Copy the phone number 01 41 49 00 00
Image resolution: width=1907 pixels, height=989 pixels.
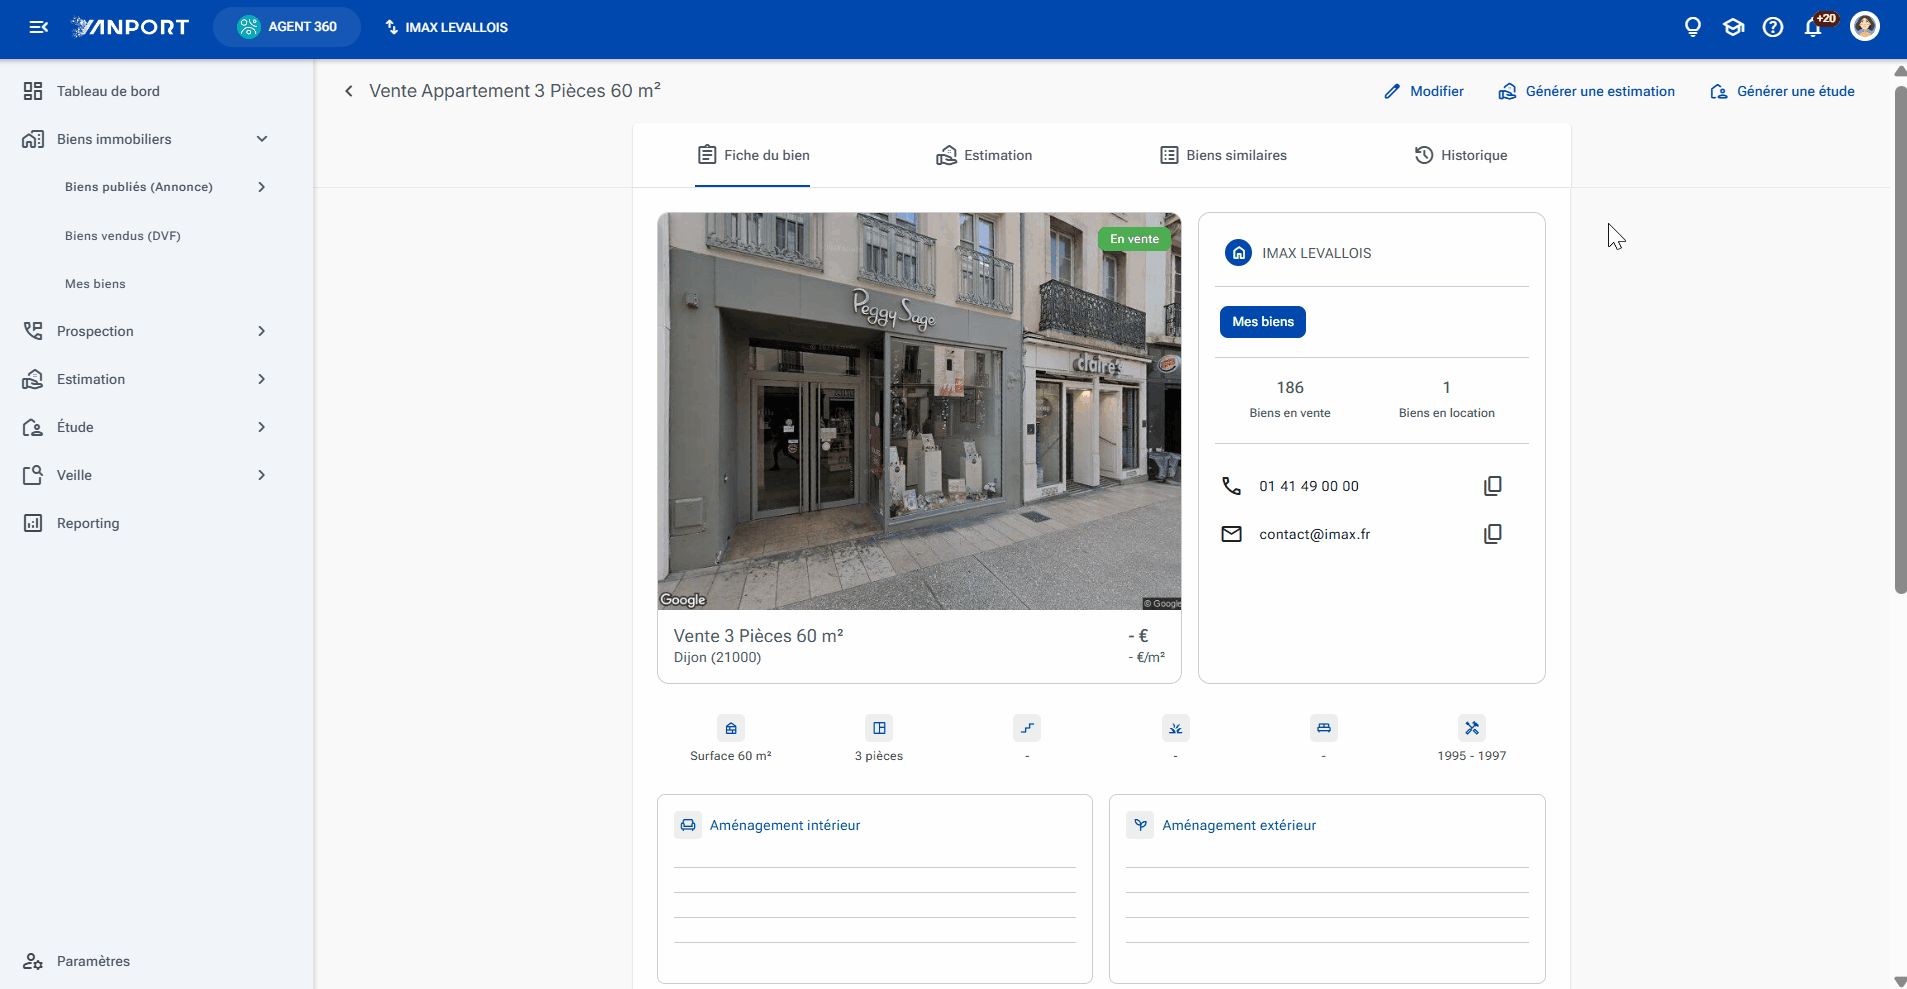pyautogui.click(x=1493, y=486)
